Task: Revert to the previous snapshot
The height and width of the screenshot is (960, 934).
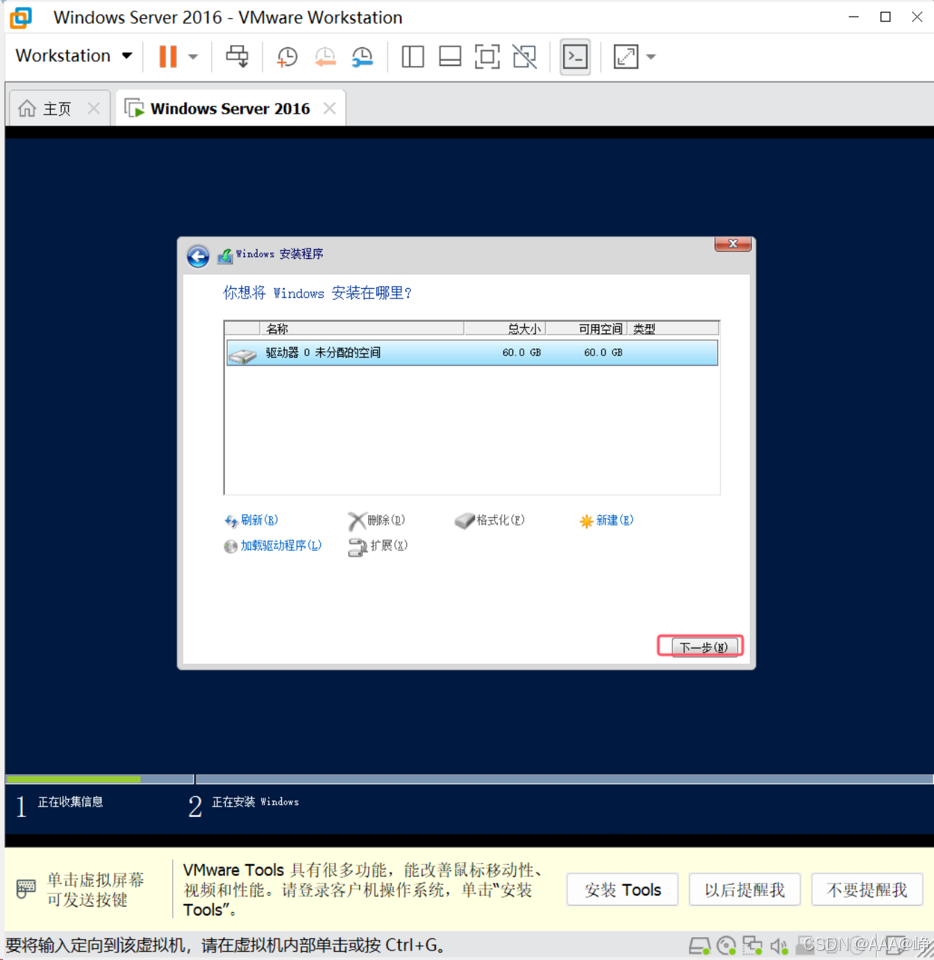Action: coord(325,57)
